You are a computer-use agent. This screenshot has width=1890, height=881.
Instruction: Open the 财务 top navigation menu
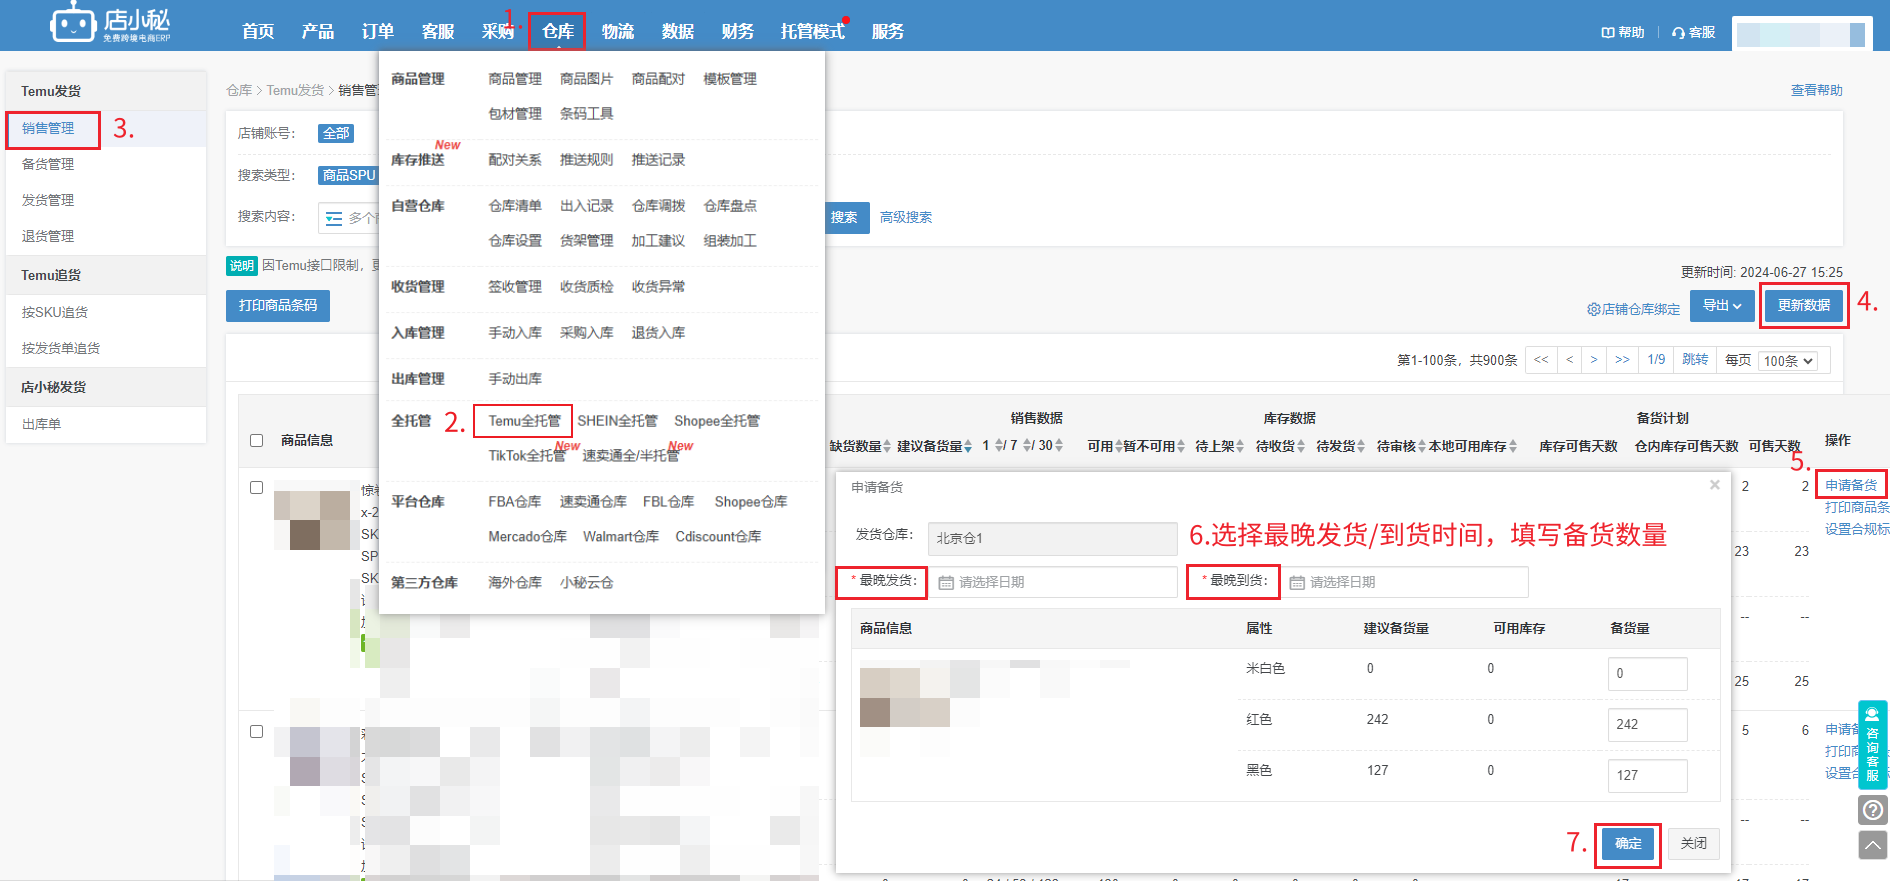pos(738,31)
